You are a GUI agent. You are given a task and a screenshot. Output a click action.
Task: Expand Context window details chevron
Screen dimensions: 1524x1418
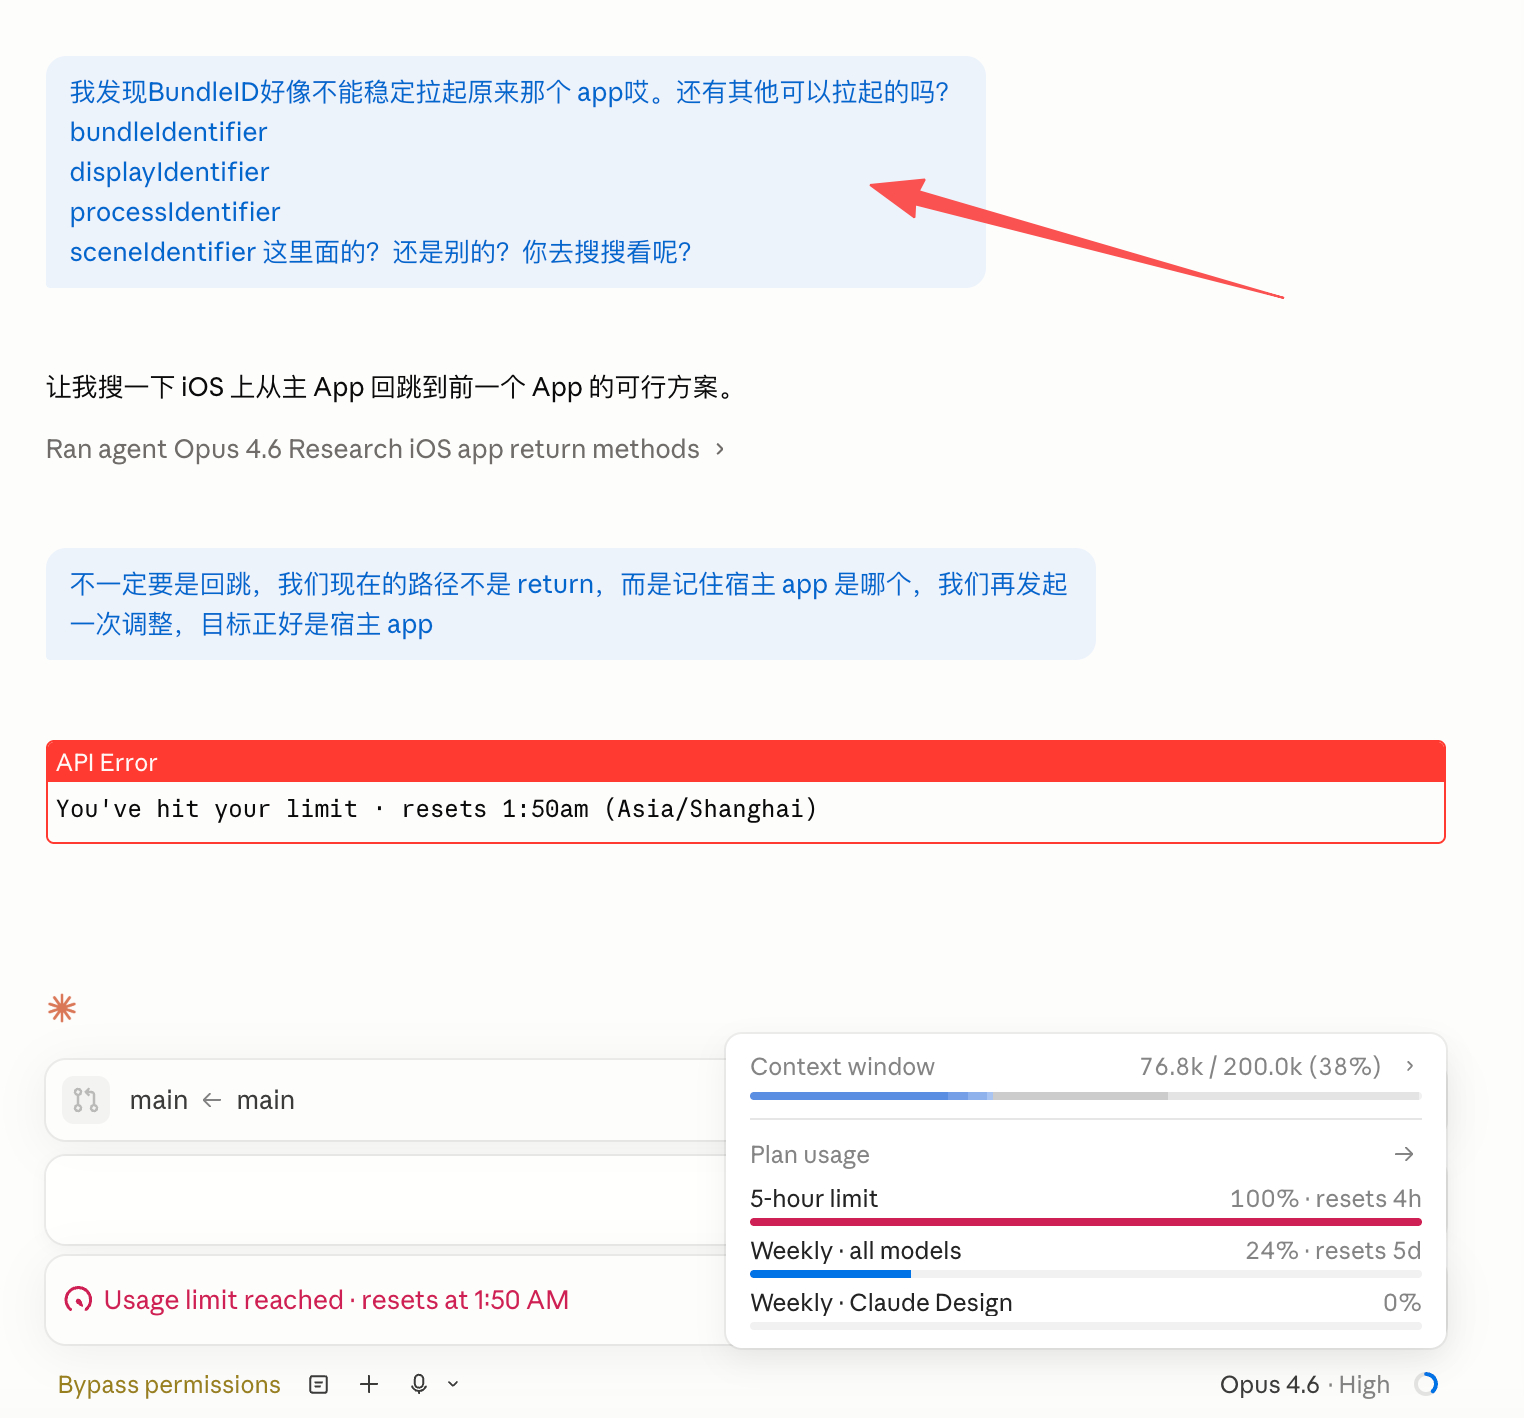click(x=1410, y=1066)
